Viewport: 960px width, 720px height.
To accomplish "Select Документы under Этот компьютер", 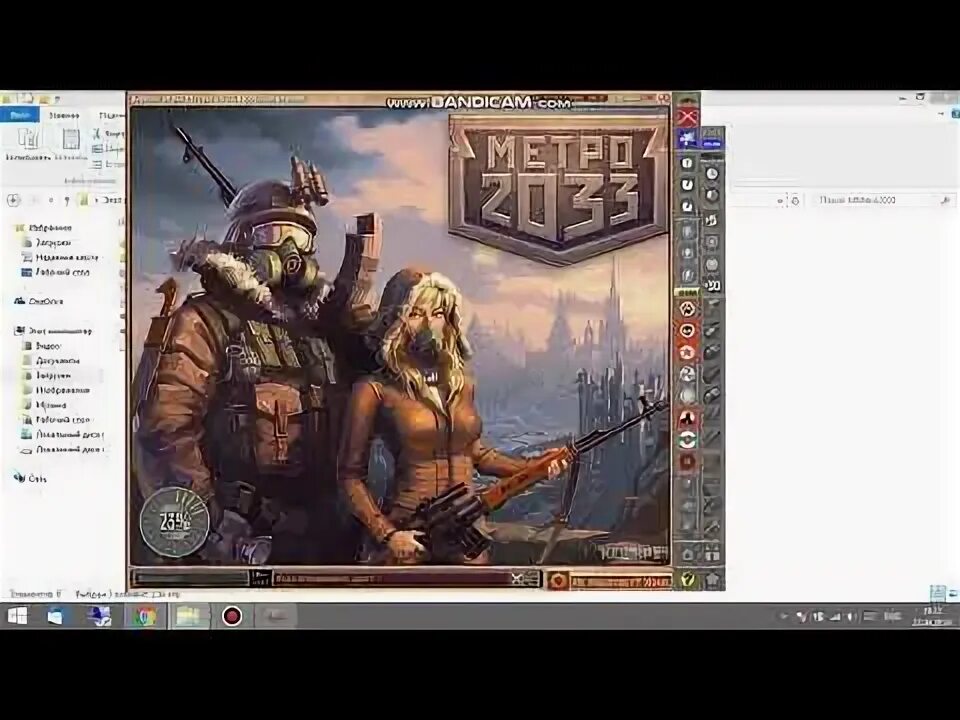I will (x=51, y=361).
